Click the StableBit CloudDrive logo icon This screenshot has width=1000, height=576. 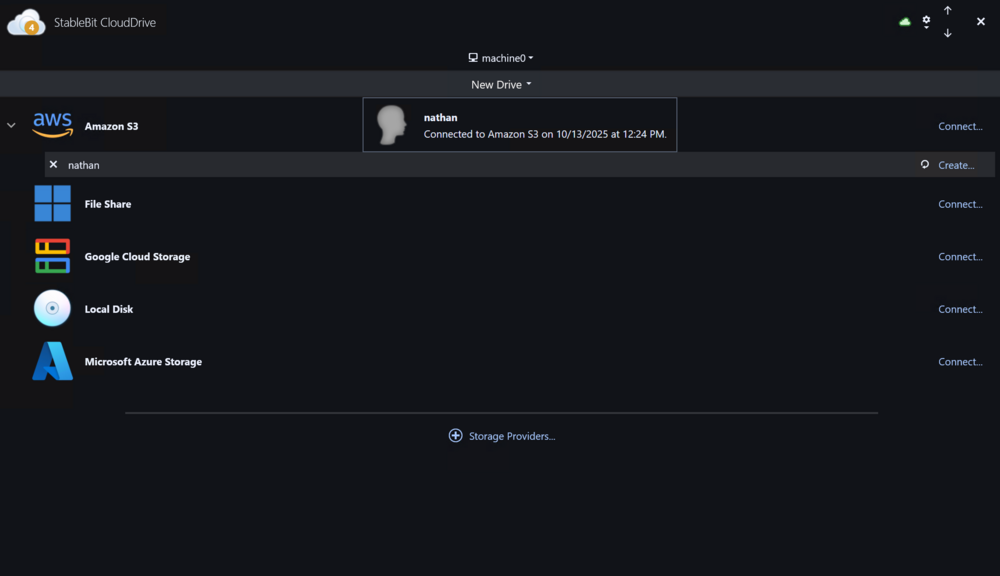click(x=26, y=22)
